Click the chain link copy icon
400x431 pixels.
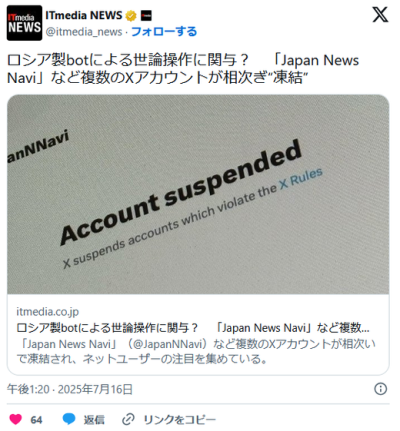[128, 419]
